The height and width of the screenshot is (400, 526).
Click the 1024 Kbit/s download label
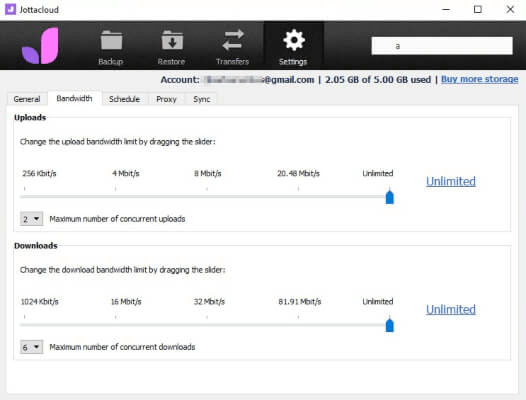click(x=40, y=302)
